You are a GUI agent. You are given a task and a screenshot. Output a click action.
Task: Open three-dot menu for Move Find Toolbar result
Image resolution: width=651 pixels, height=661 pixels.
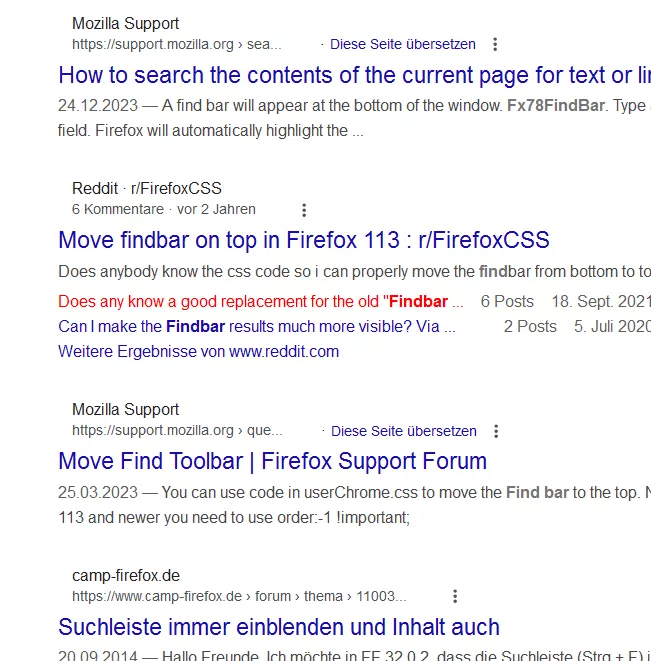pyautogui.click(x=496, y=431)
